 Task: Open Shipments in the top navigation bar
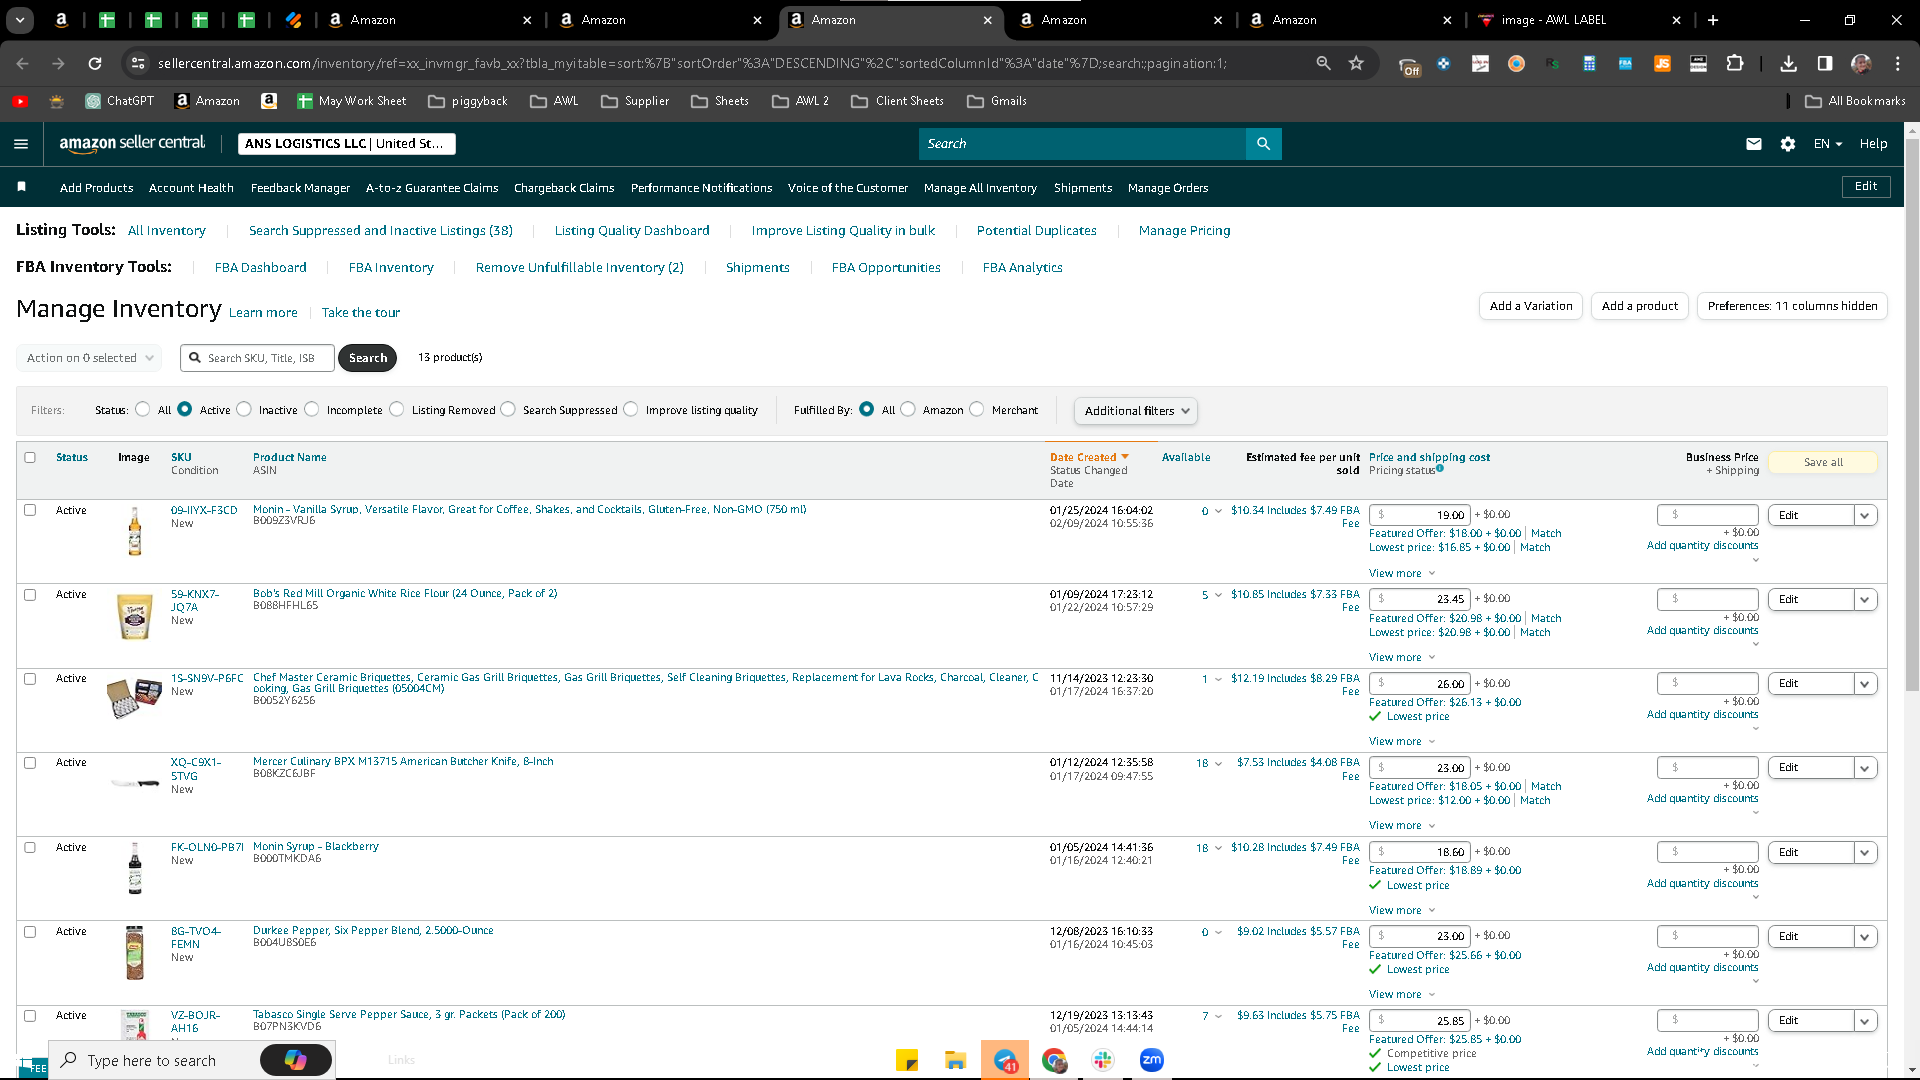1083,188
